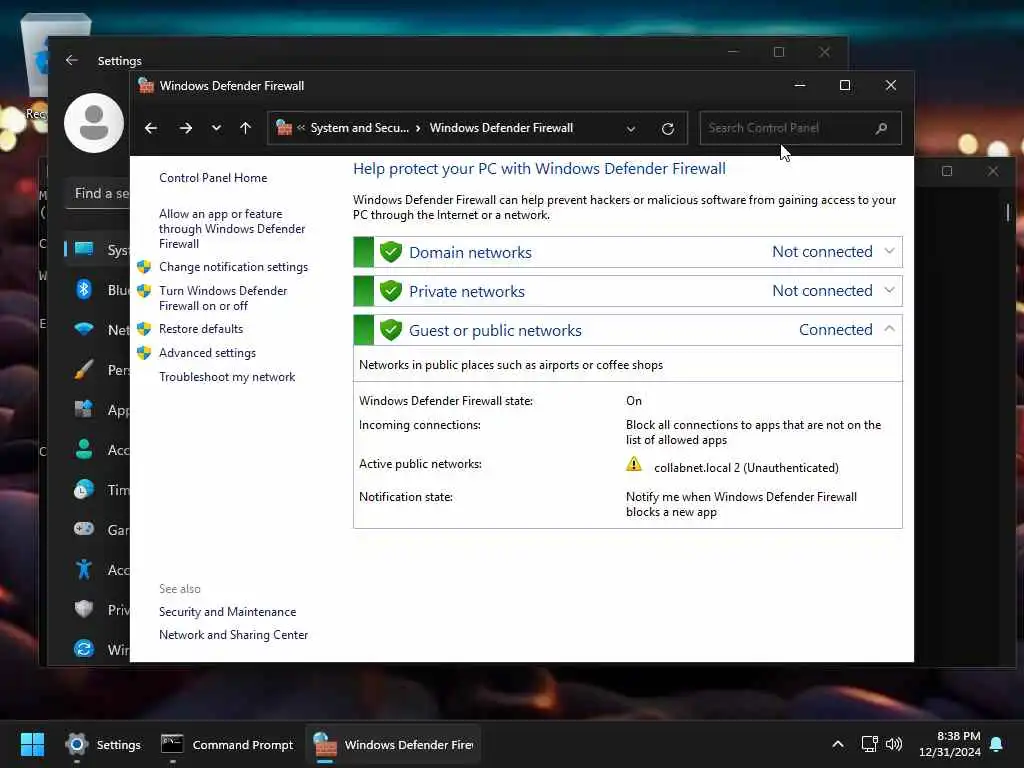The width and height of the screenshot is (1024, 768).
Task: Open recent locations chevron in Firewall window
Action: (216, 128)
